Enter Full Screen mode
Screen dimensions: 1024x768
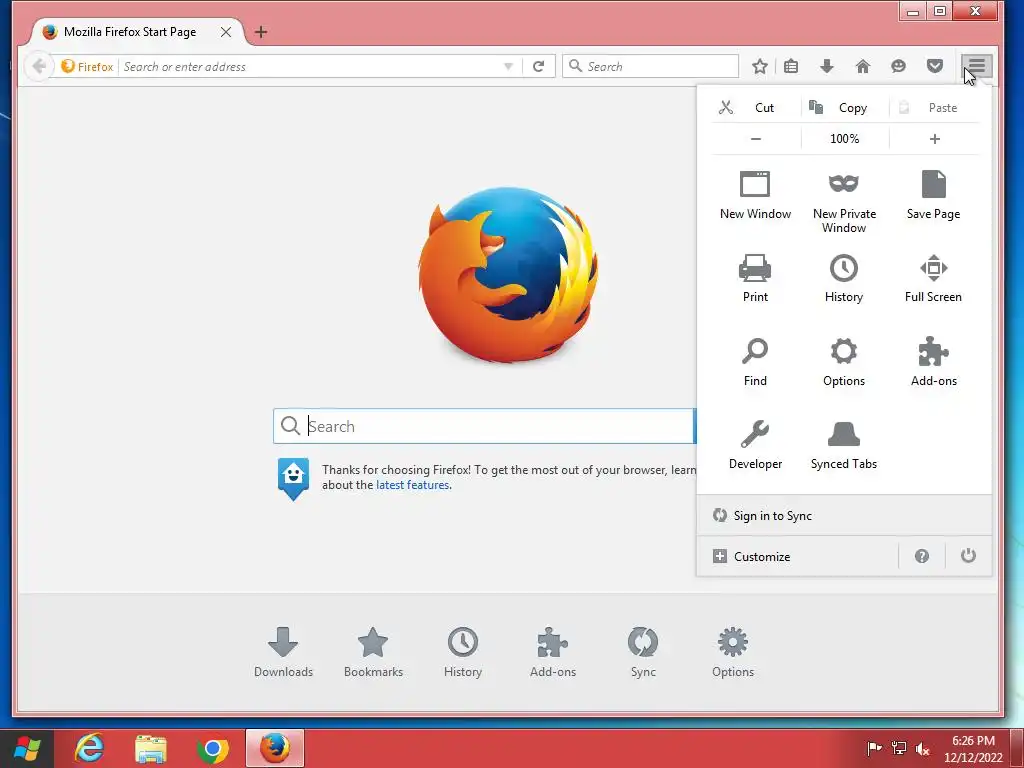(933, 278)
